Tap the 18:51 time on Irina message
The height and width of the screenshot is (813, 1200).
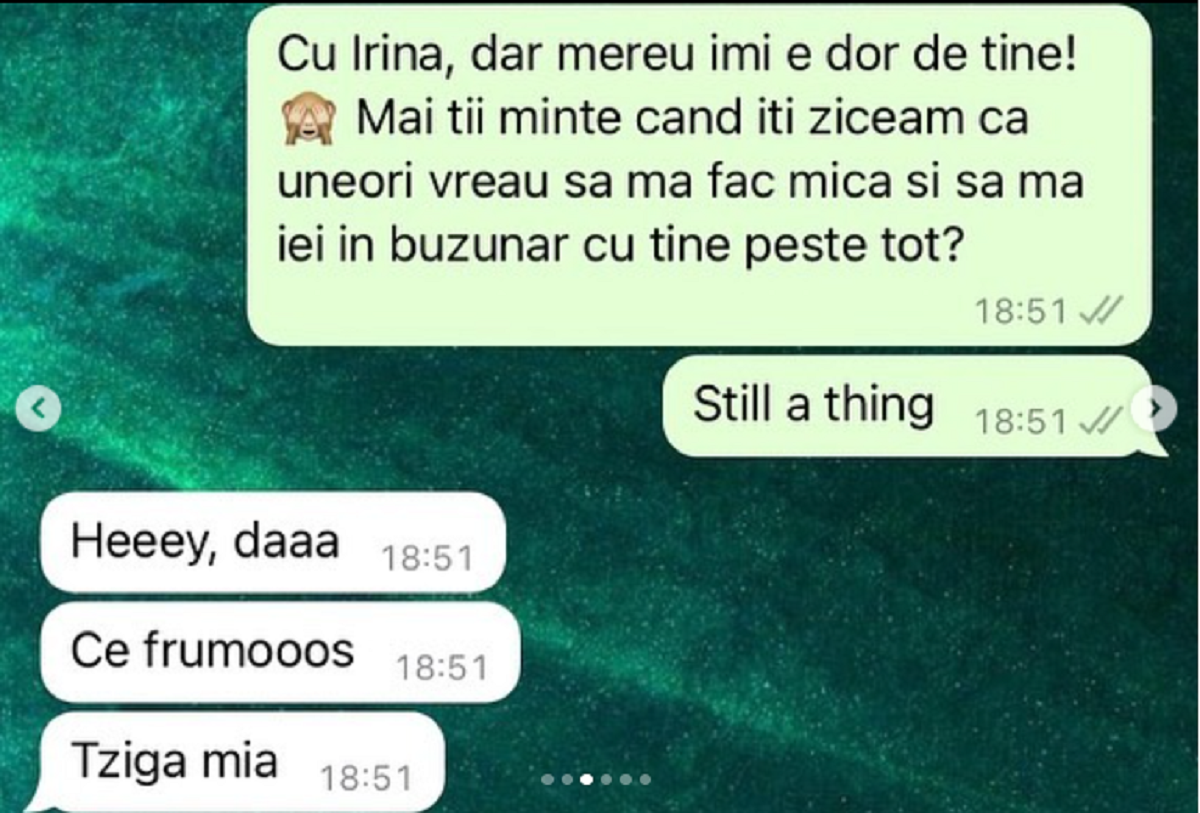coord(1021,313)
